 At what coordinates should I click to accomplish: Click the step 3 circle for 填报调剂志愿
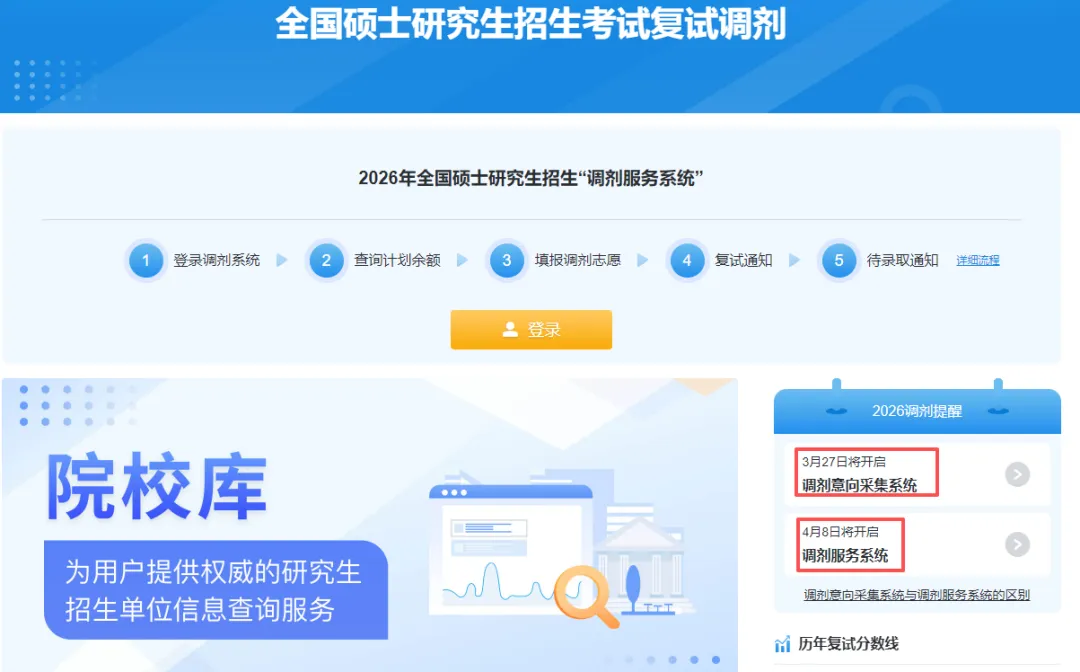[x=507, y=260]
